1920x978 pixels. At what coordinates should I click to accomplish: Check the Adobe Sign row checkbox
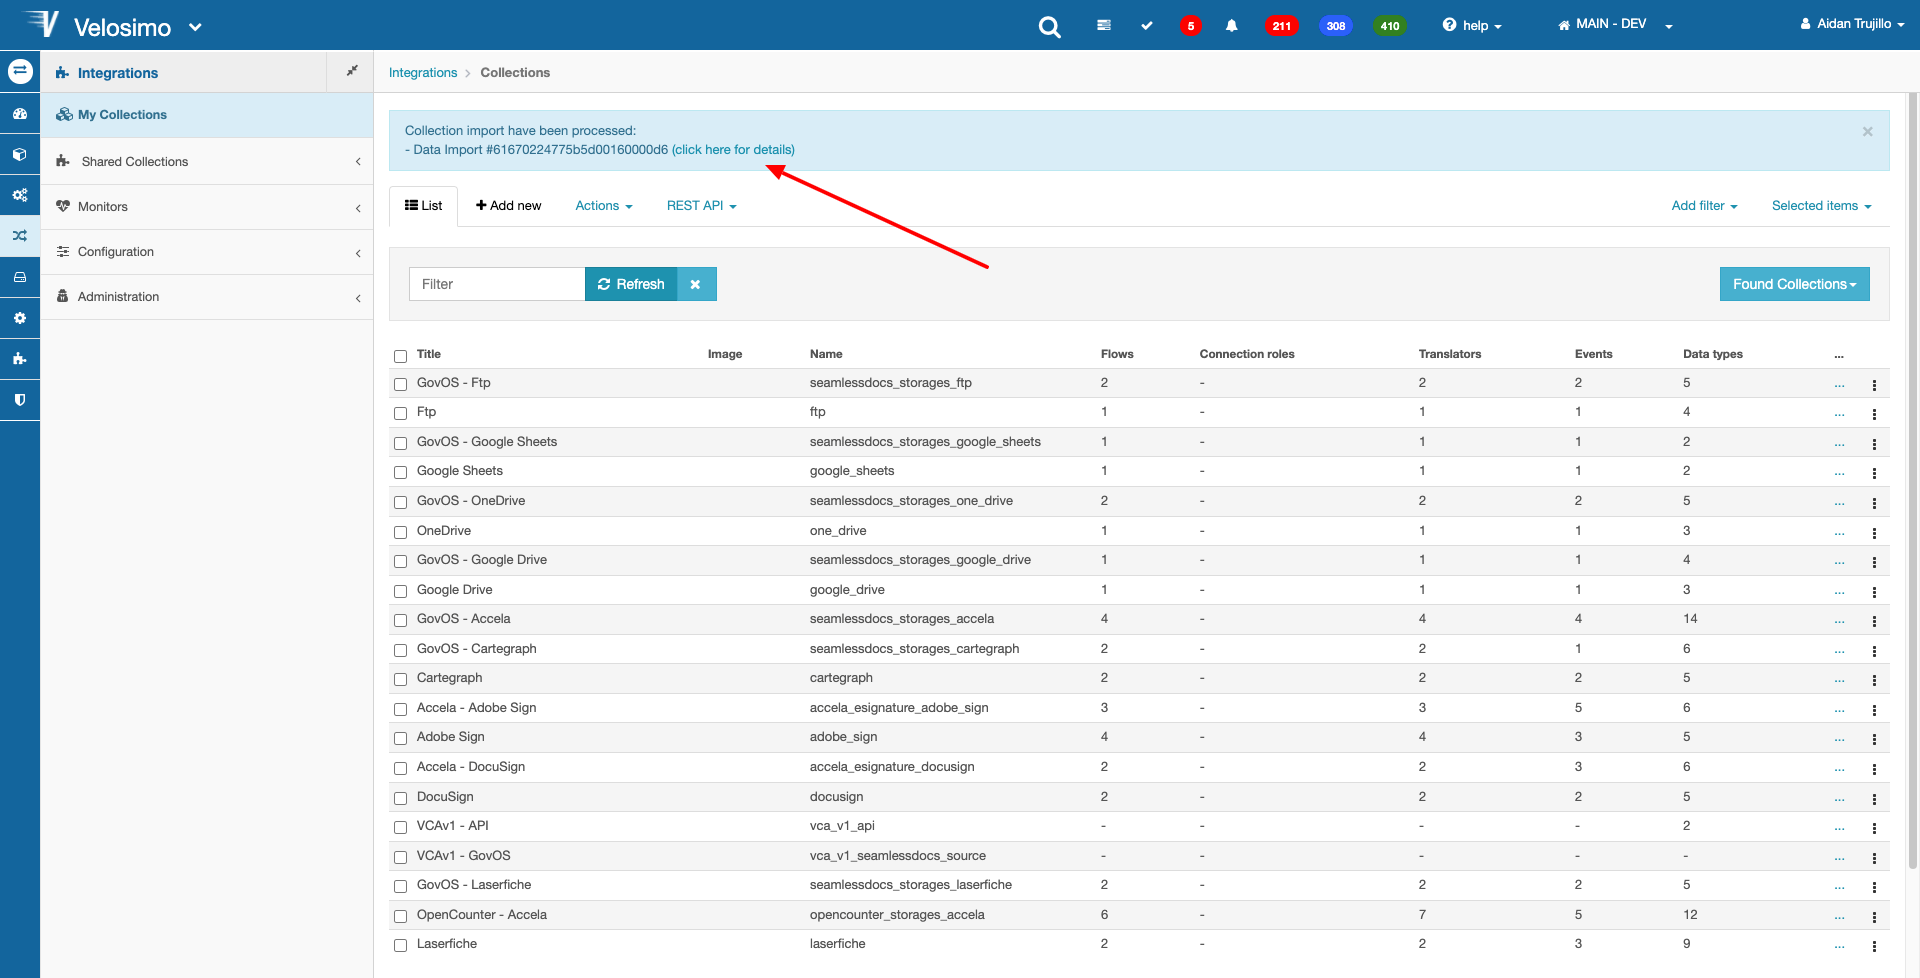[400, 738]
